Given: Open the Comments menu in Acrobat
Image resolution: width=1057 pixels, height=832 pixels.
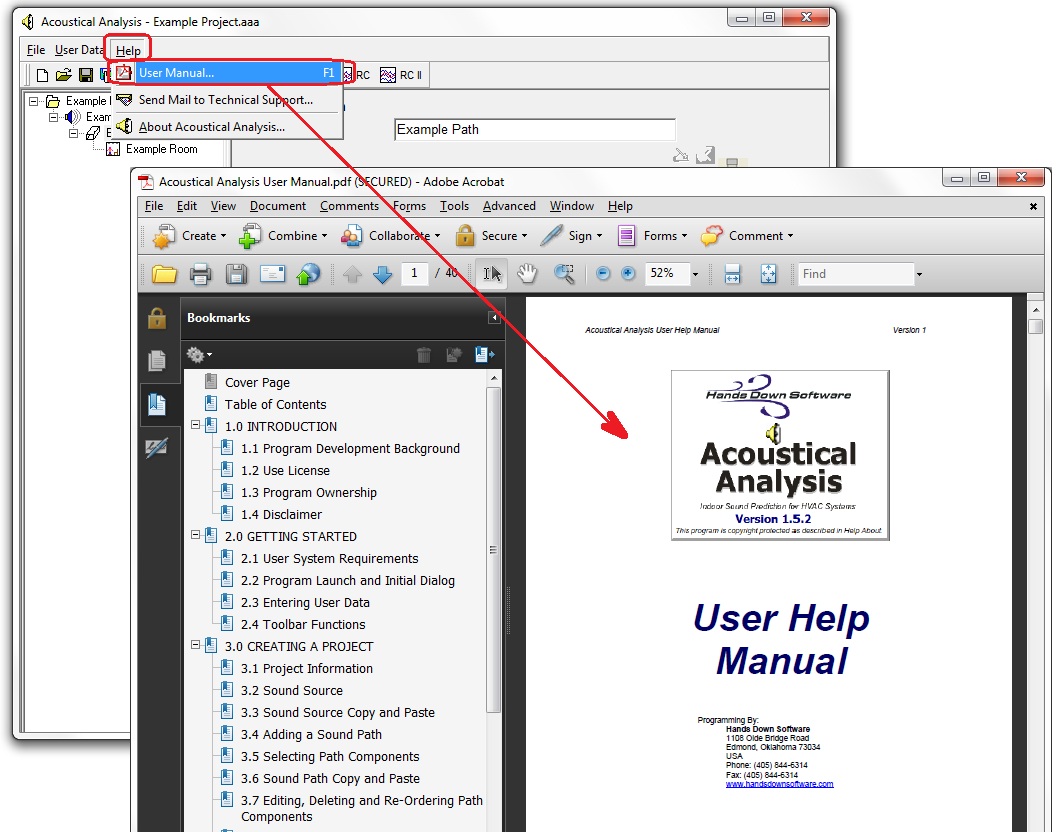Looking at the screenshot, I should [x=349, y=206].
